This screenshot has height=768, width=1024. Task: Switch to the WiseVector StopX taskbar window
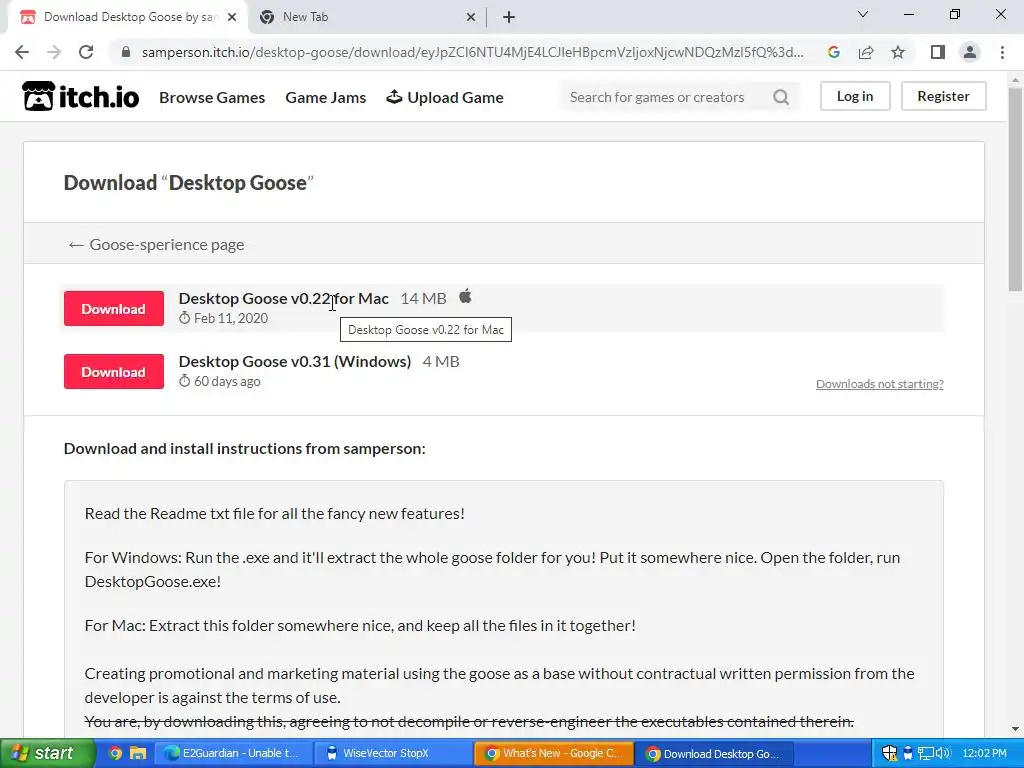(393, 753)
